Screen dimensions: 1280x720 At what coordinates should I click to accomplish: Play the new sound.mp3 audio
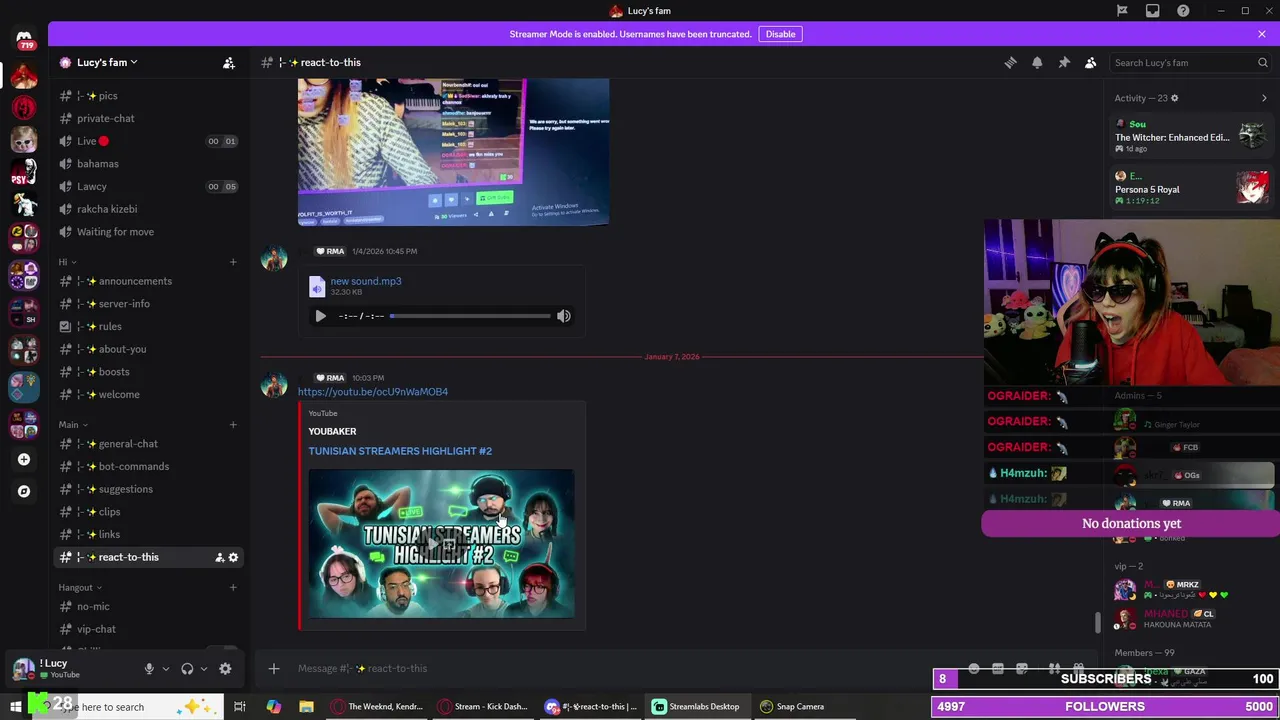(320, 316)
